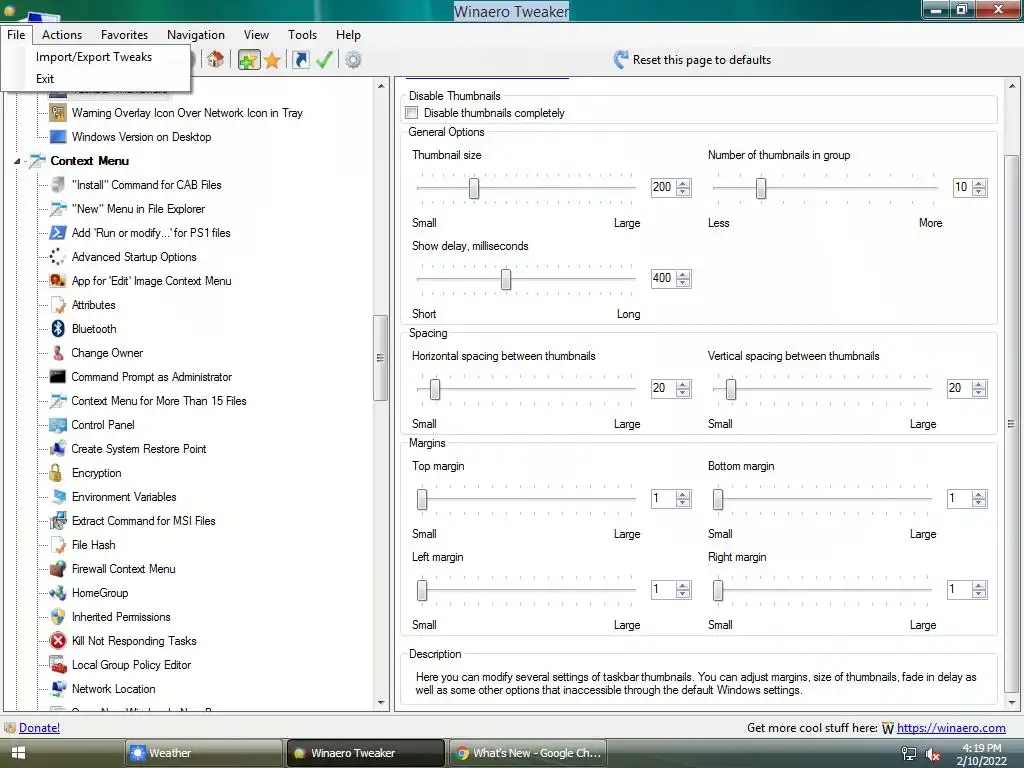Image resolution: width=1024 pixels, height=768 pixels.
Task: Open favorites with the gold star icon
Action: pyautogui.click(x=272, y=61)
